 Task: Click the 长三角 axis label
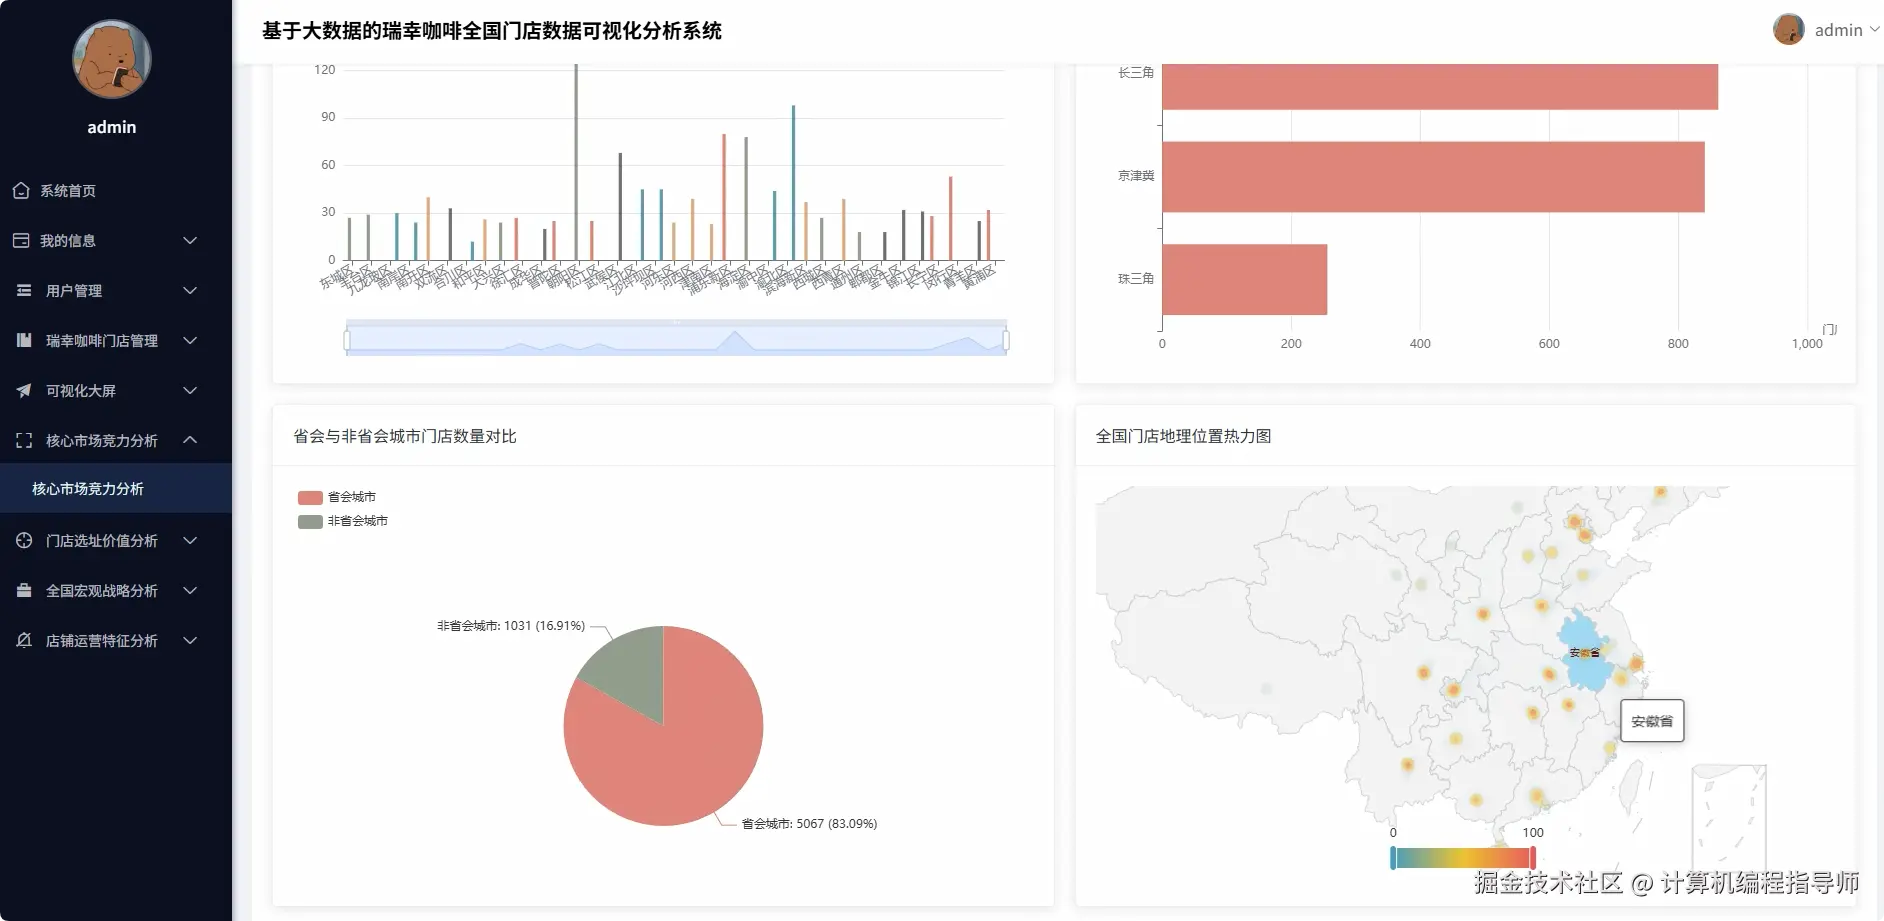(x=1136, y=73)
